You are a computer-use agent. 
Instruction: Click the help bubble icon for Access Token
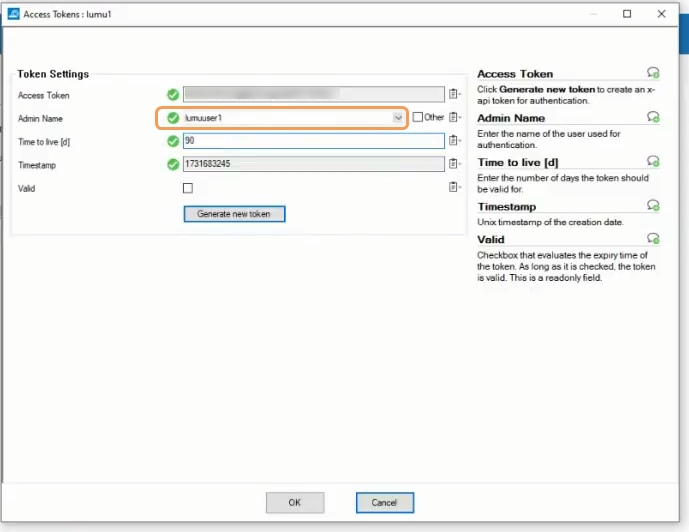(x=653, y=73)
